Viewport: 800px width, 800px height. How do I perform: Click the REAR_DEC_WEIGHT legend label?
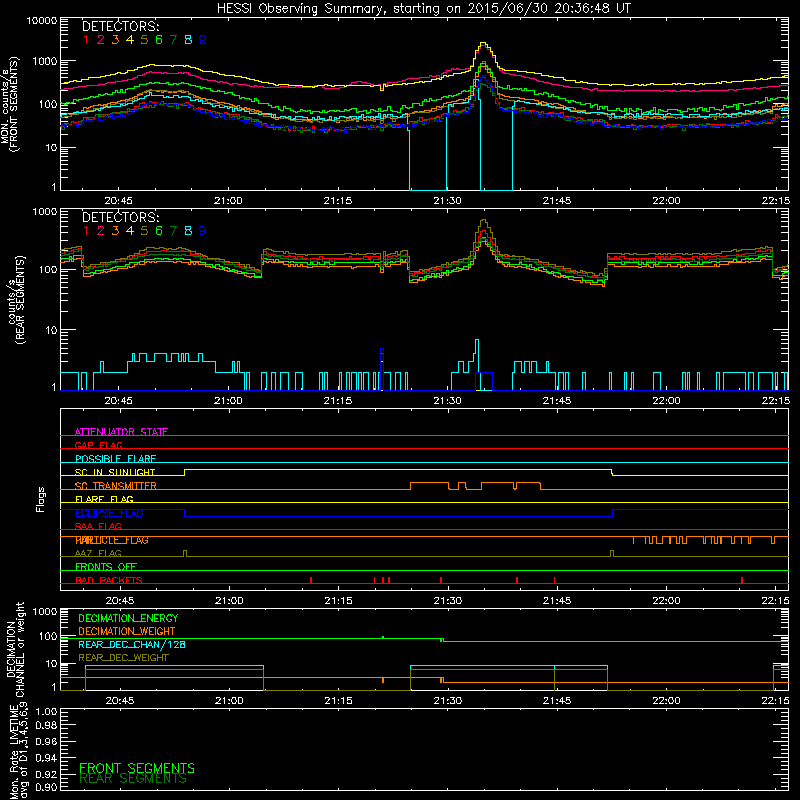pyautogui.click(x=123, y=658)
